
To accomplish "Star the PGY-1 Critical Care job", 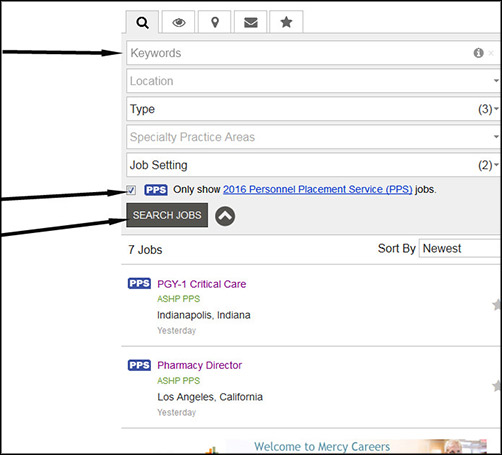I will (497, 305).
